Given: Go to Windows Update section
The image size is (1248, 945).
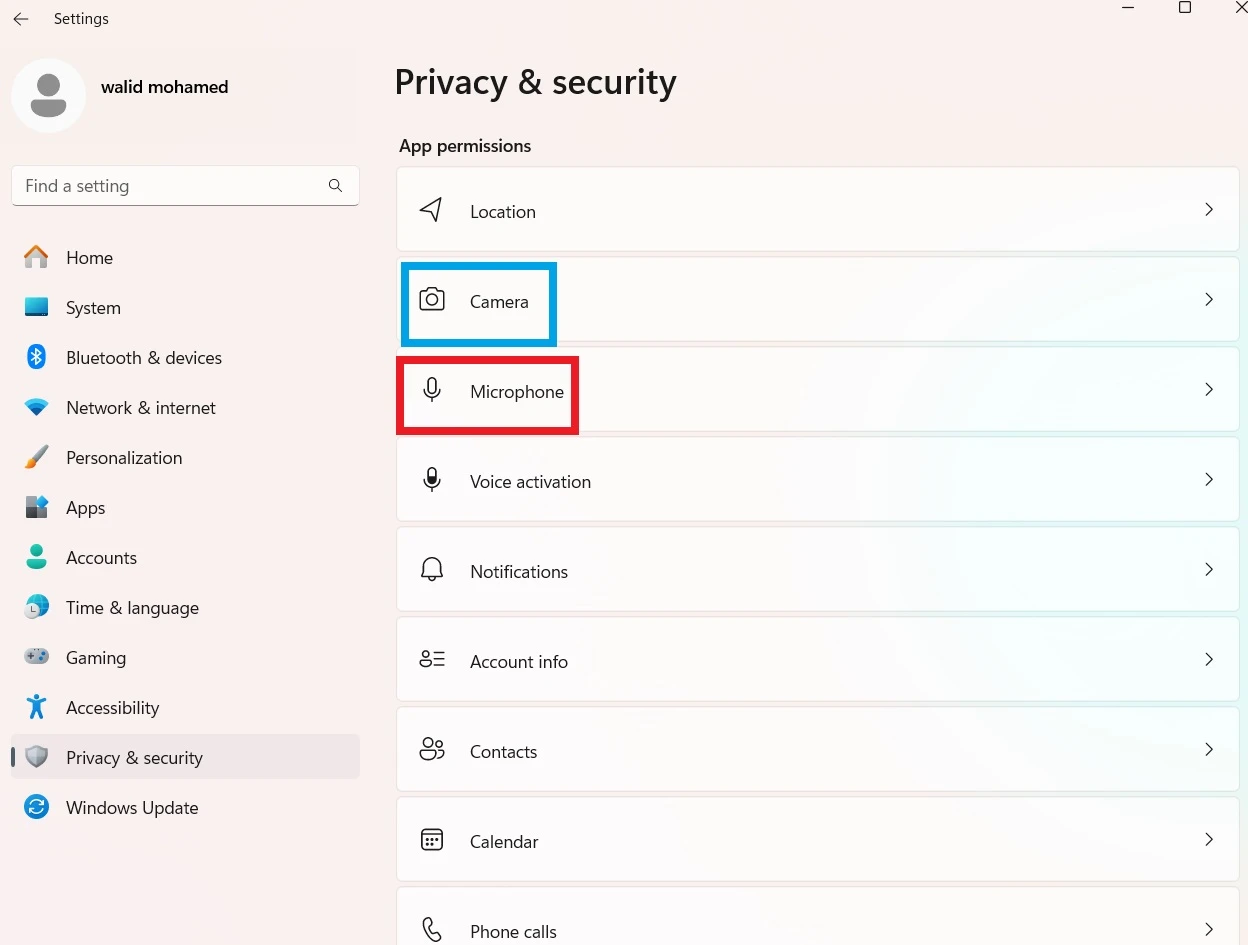Looking at the screenshot, I should point(131,808).
